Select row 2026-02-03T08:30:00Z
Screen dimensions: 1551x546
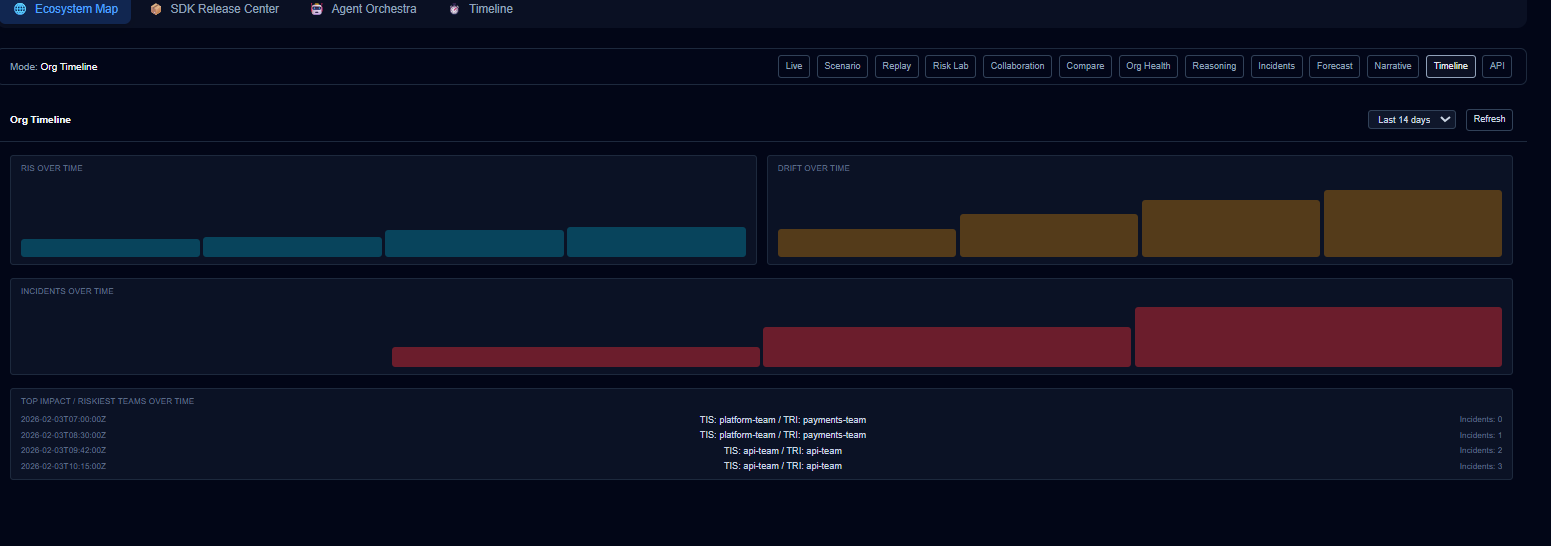pos(761,435)
